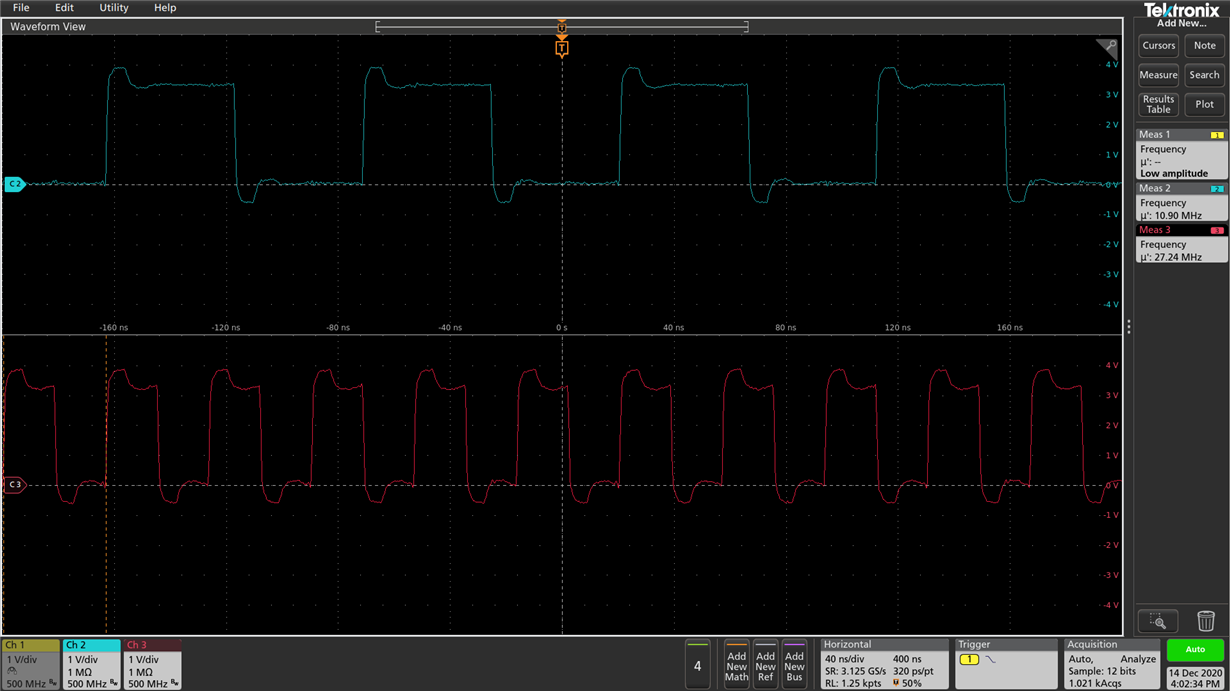Click the Add New... heading
1230x691 pixels.
(x=1181, y=23)
